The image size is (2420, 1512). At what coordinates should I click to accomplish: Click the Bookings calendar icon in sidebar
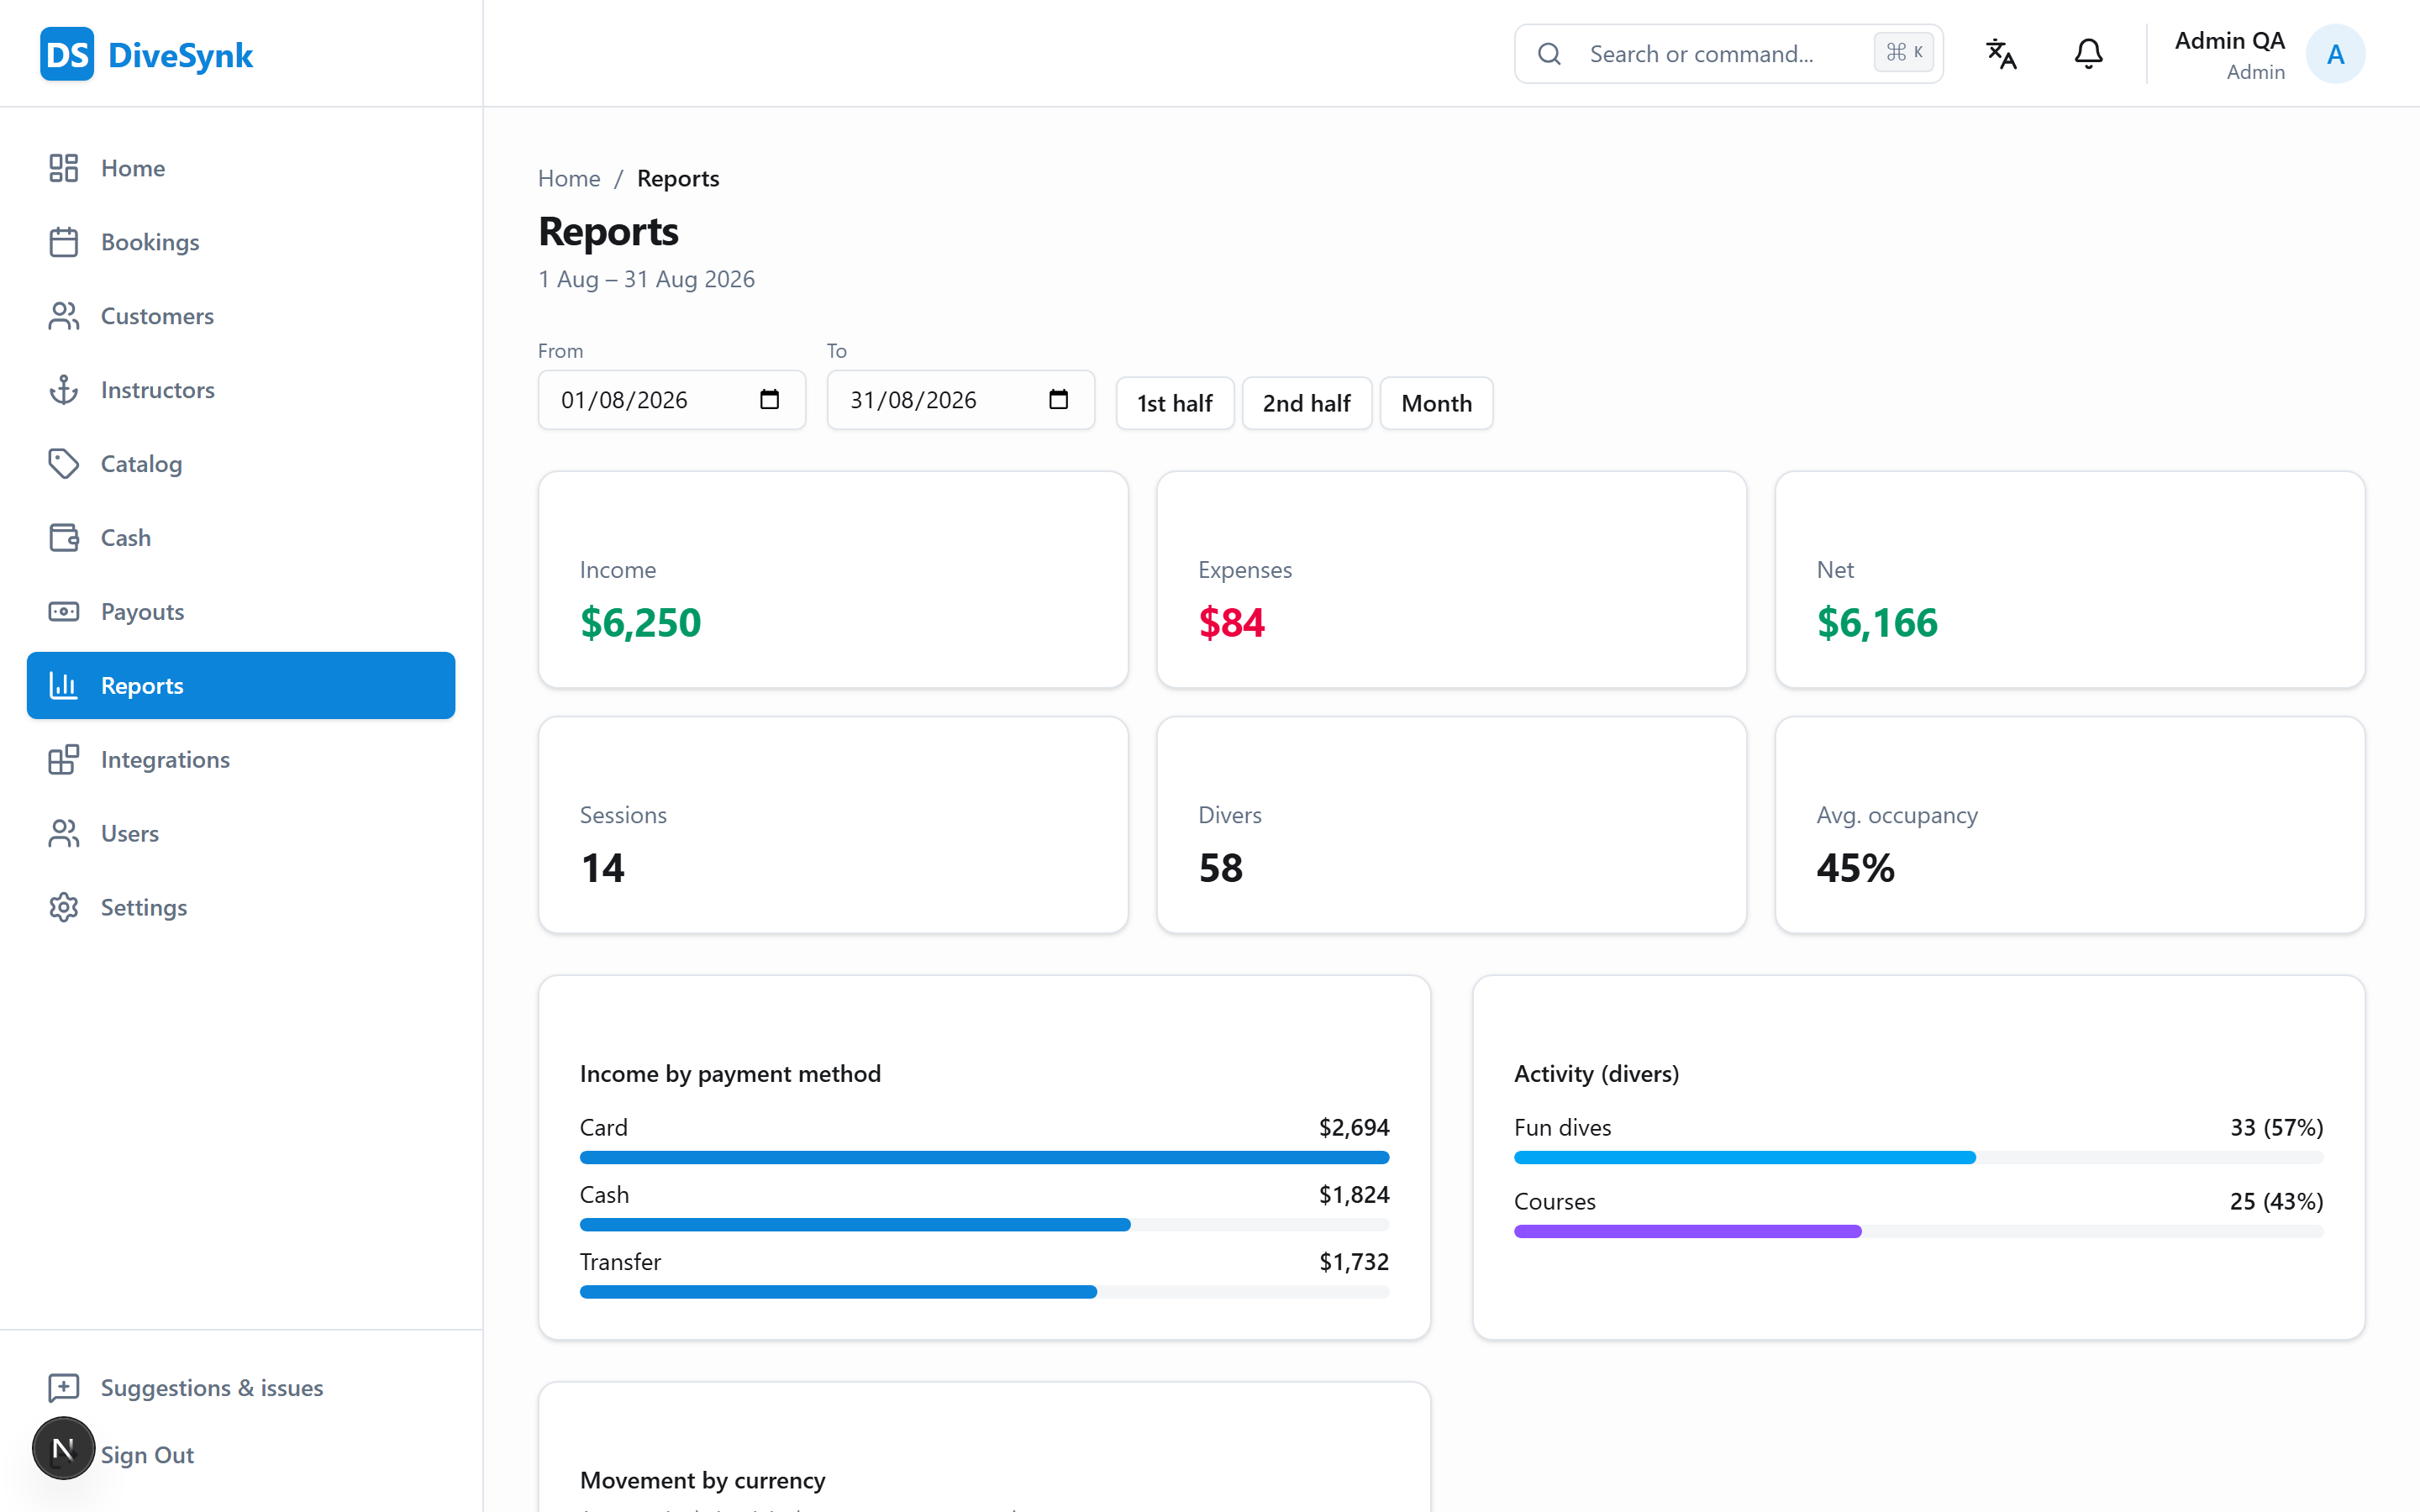[64, 242]
